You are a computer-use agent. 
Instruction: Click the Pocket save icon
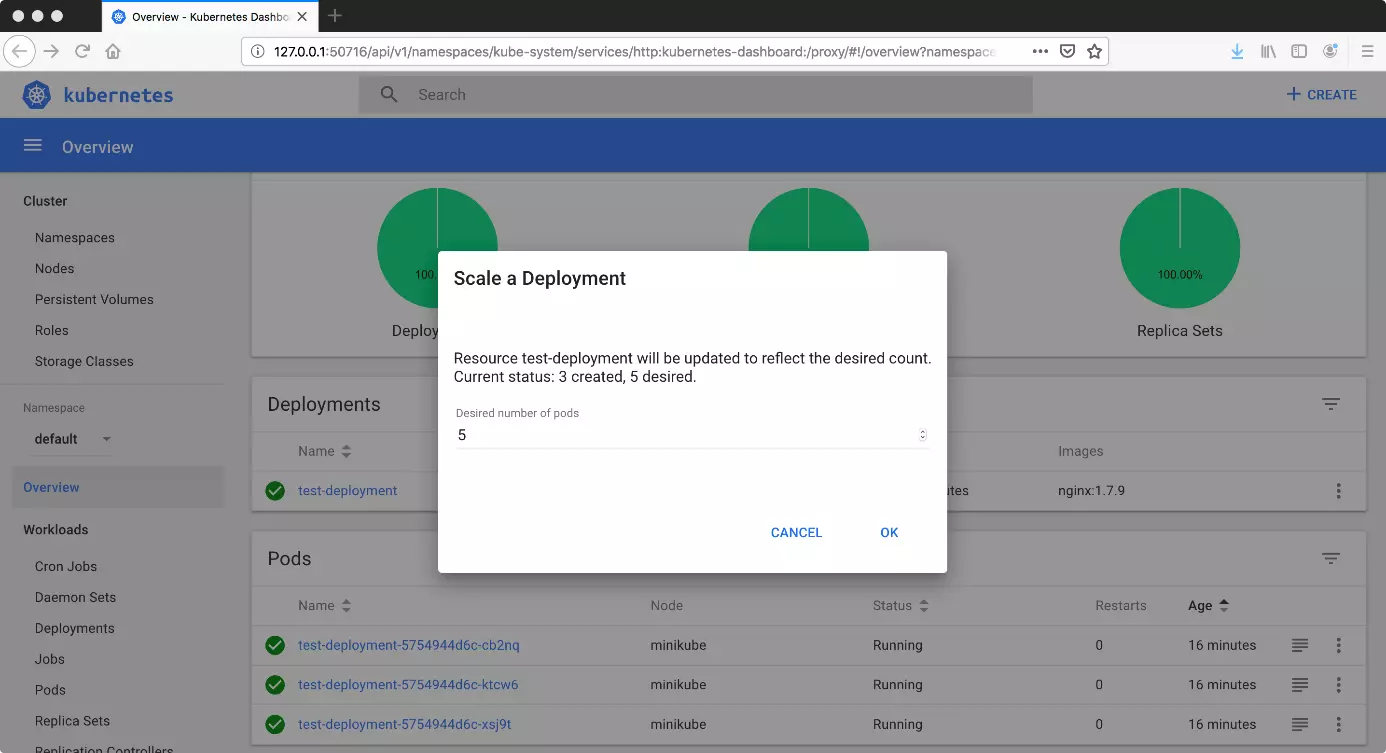click(x=1067, y=51)
